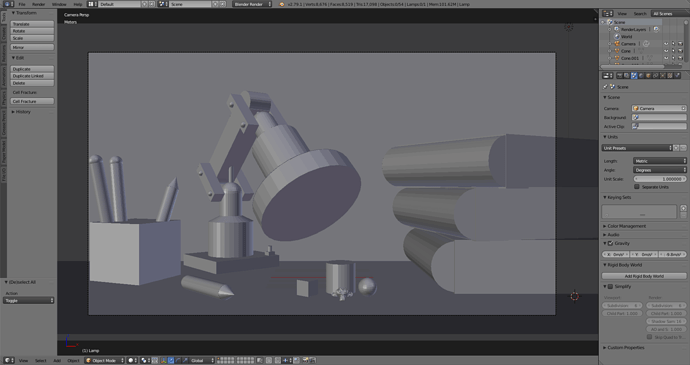Click the Duplicate Linked button
This screenshot has width=690, height=365.
click(x=32, y=76)
